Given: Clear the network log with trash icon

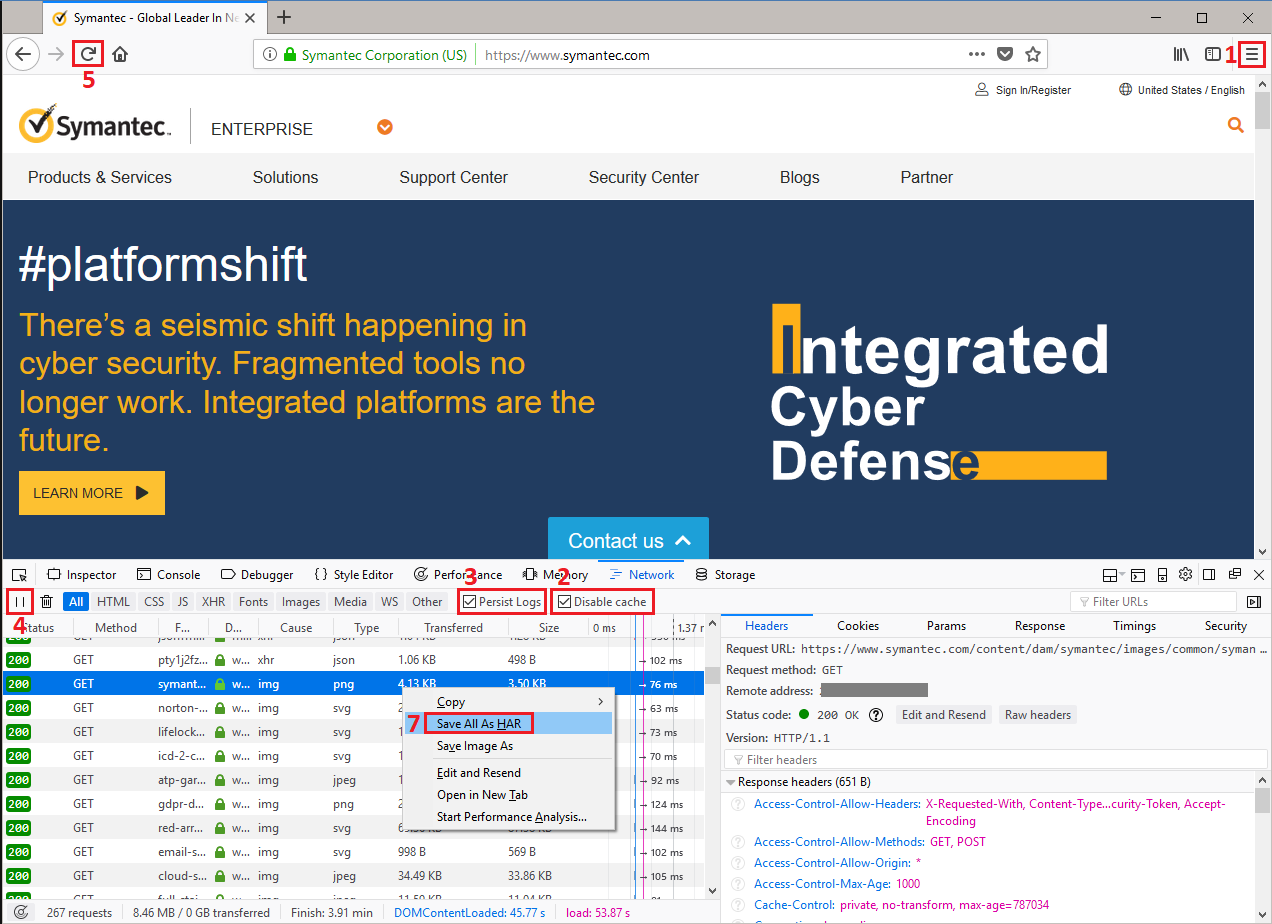Looking at the screenshot, I should (x=47, y=602).
